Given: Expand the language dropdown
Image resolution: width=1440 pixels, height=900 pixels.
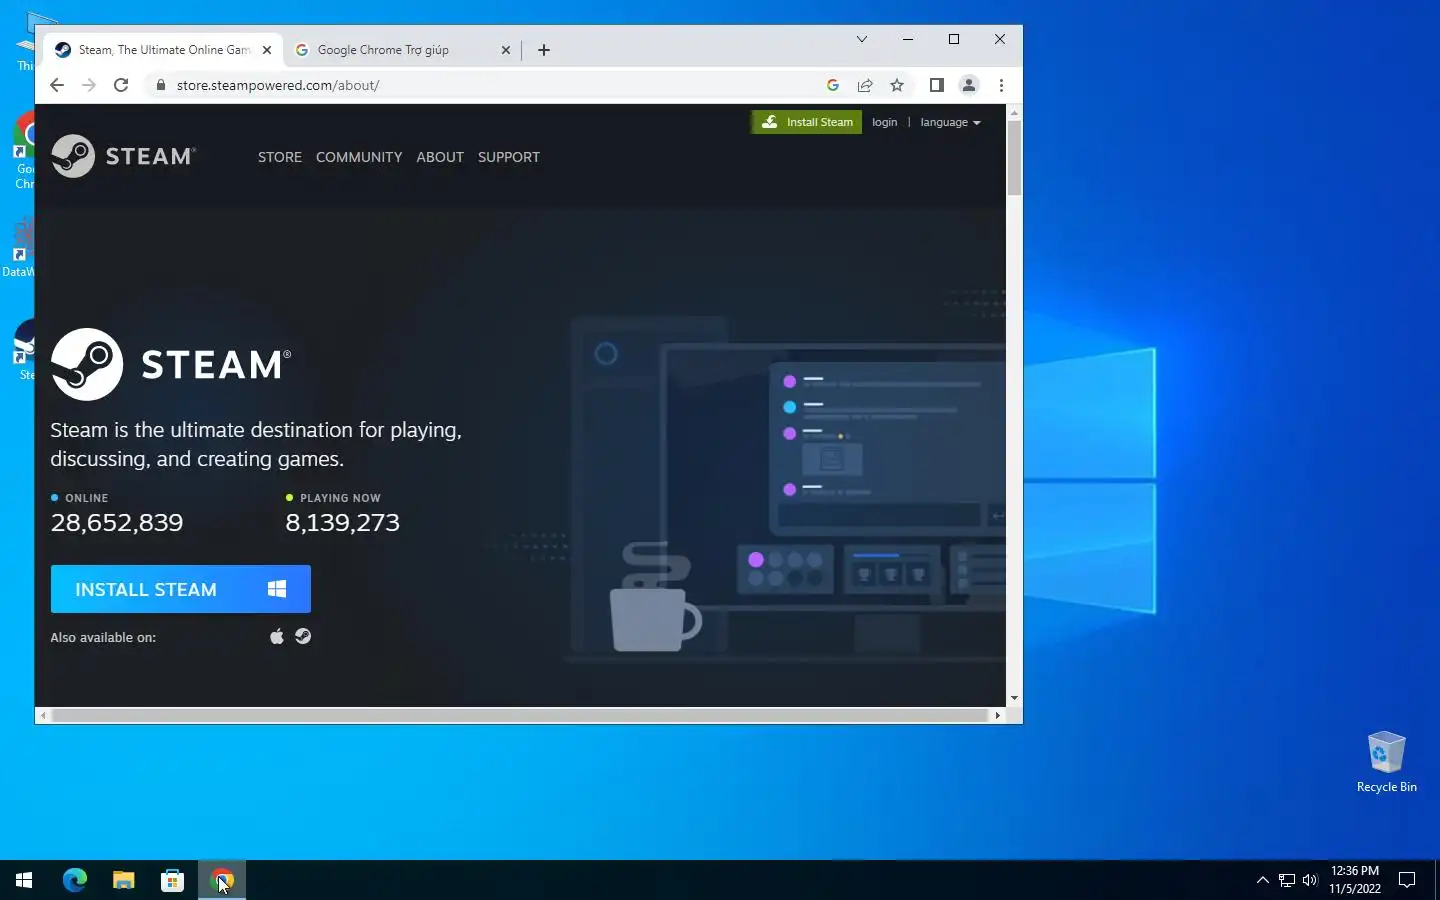Looking at the screenshot, I should [950, 122].
